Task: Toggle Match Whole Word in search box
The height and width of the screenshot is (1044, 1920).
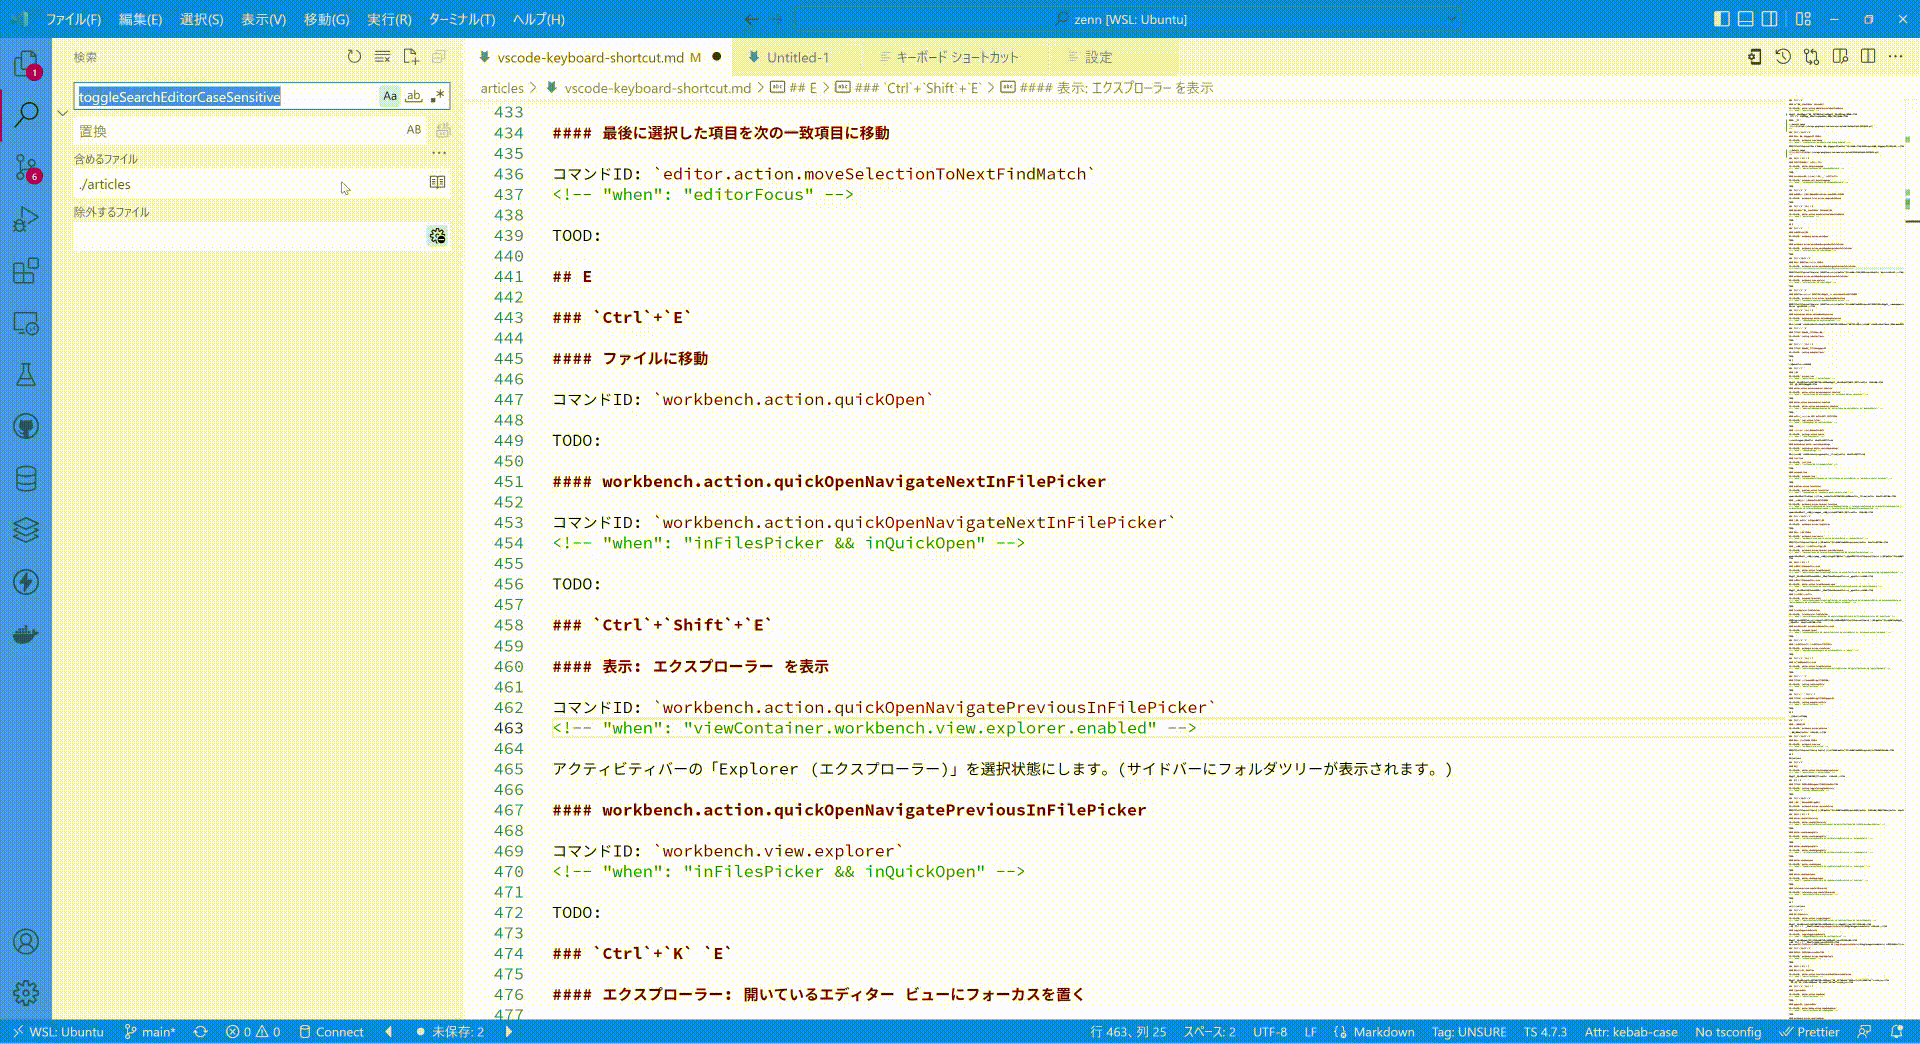Action: click(413, 96)
